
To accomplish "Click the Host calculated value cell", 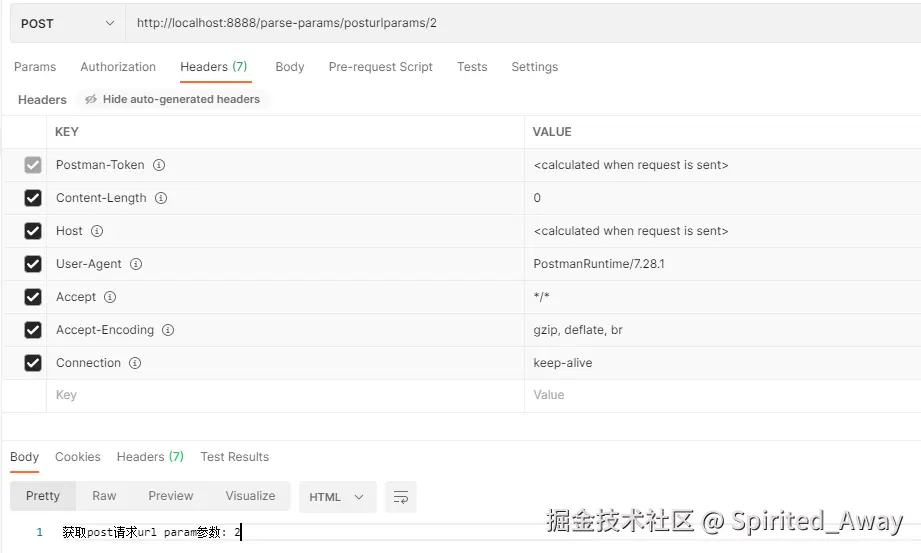I will pos(722,231).
